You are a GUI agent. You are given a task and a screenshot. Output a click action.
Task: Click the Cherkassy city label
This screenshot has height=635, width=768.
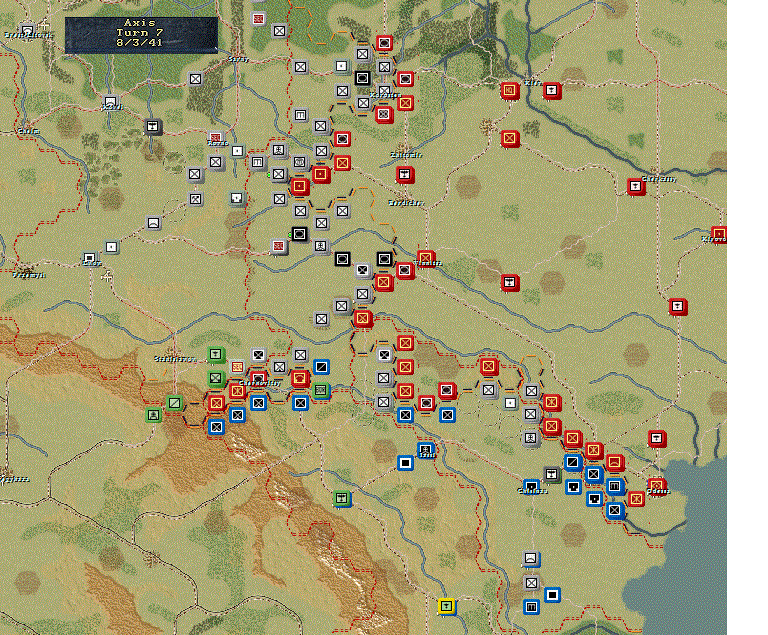point(659,179)
